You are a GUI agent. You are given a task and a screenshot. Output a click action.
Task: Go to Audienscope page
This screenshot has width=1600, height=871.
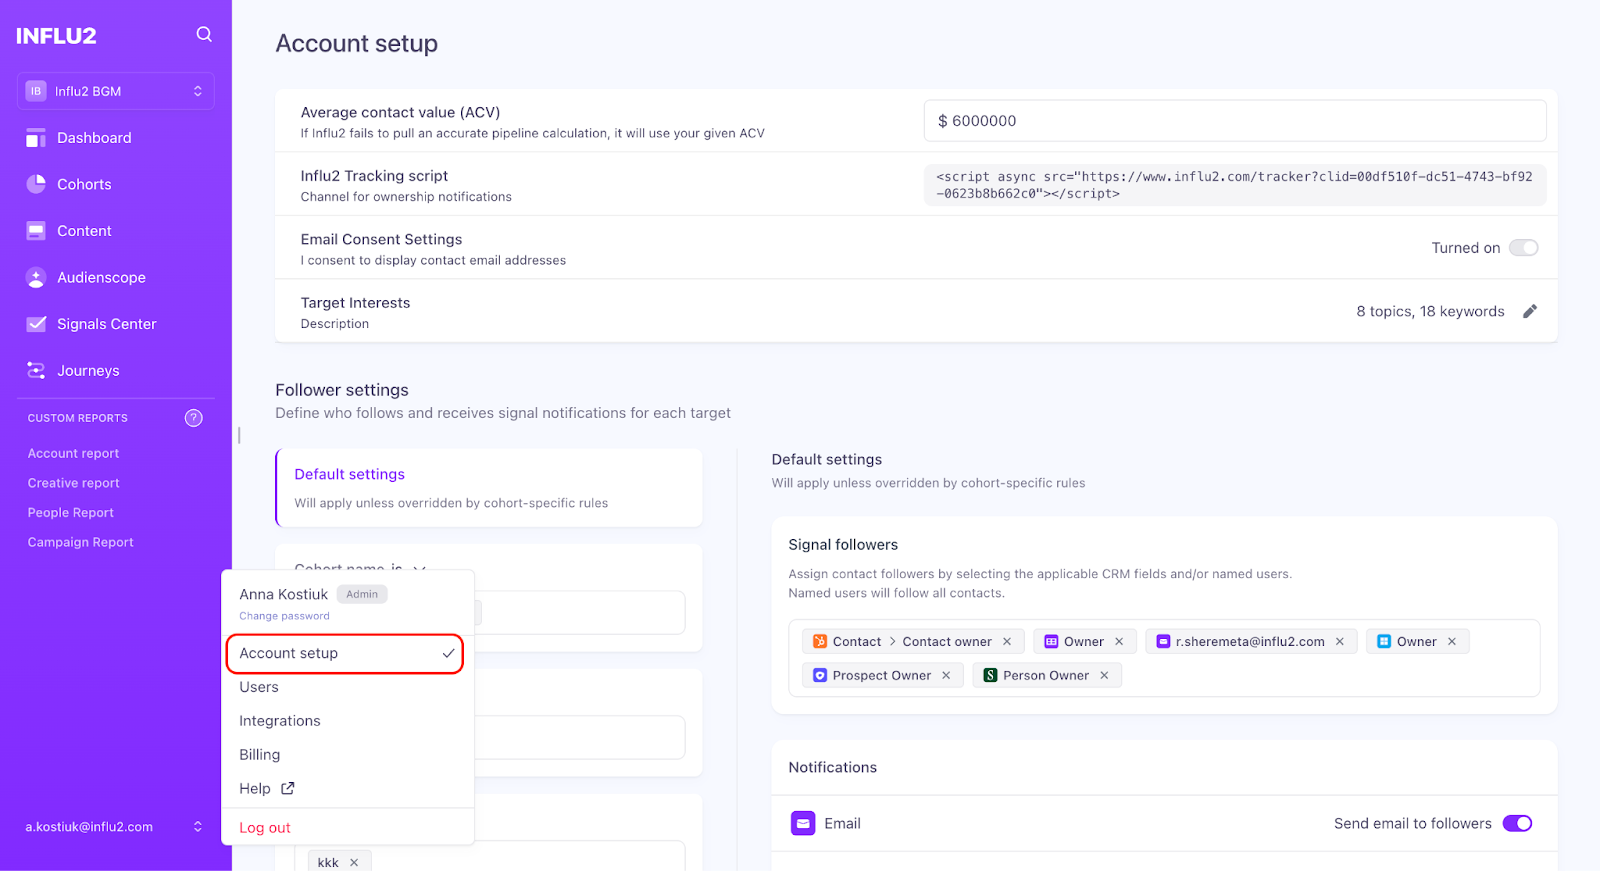pyautogui.click(x=101, y=278)
